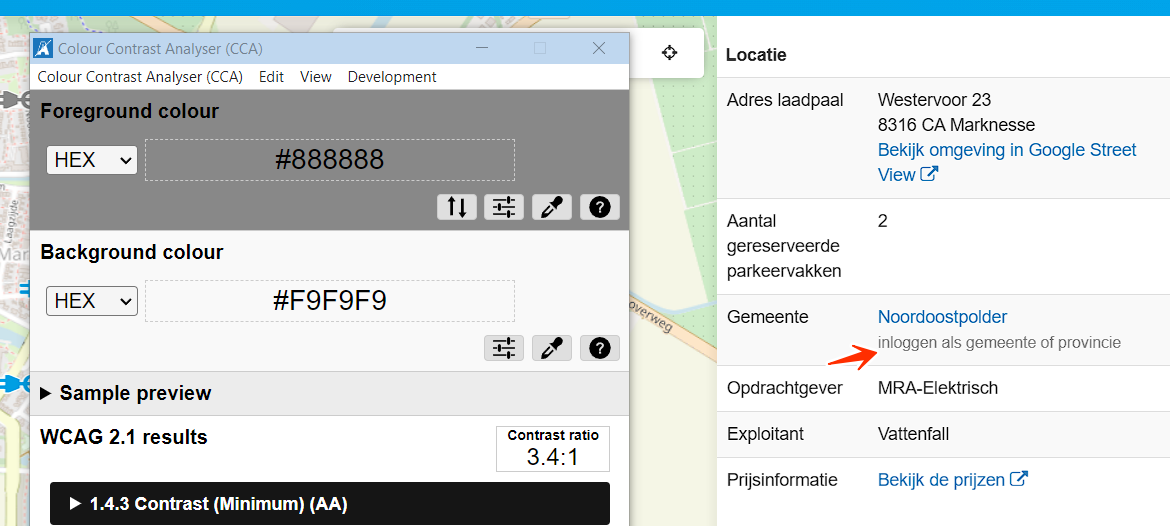
Task: Open background HEX format dropdown
Action: click(92, 301)
